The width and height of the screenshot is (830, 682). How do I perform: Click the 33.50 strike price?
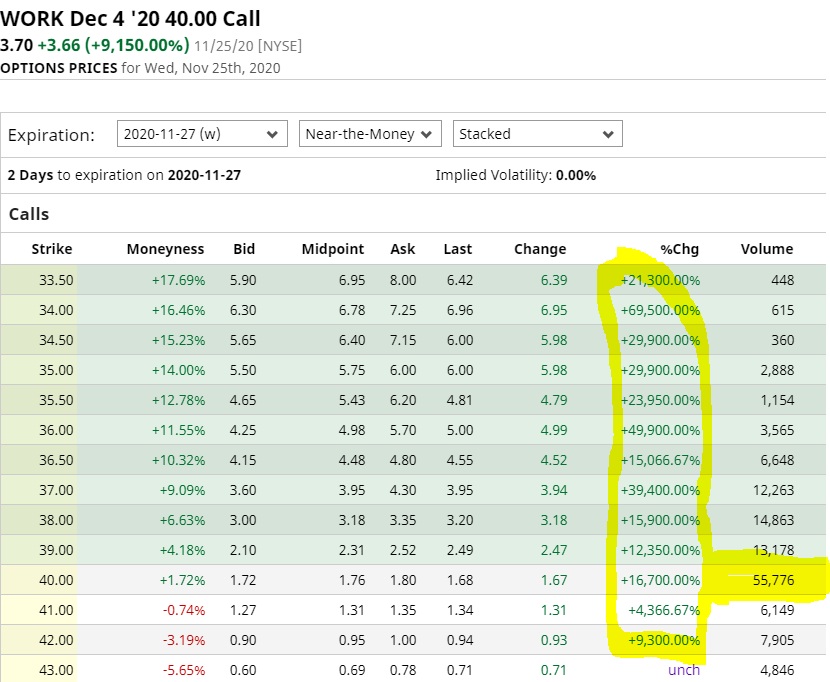point(56,280)
